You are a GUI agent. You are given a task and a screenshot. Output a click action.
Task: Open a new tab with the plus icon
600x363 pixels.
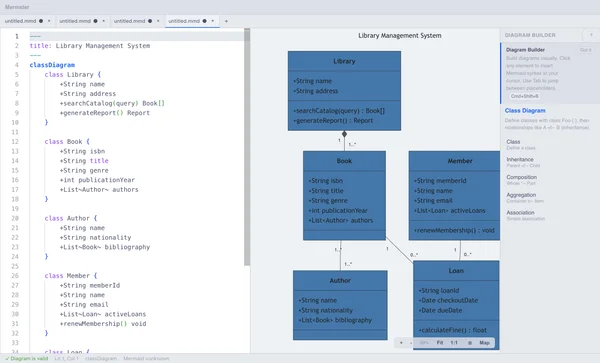click(226, 21)
